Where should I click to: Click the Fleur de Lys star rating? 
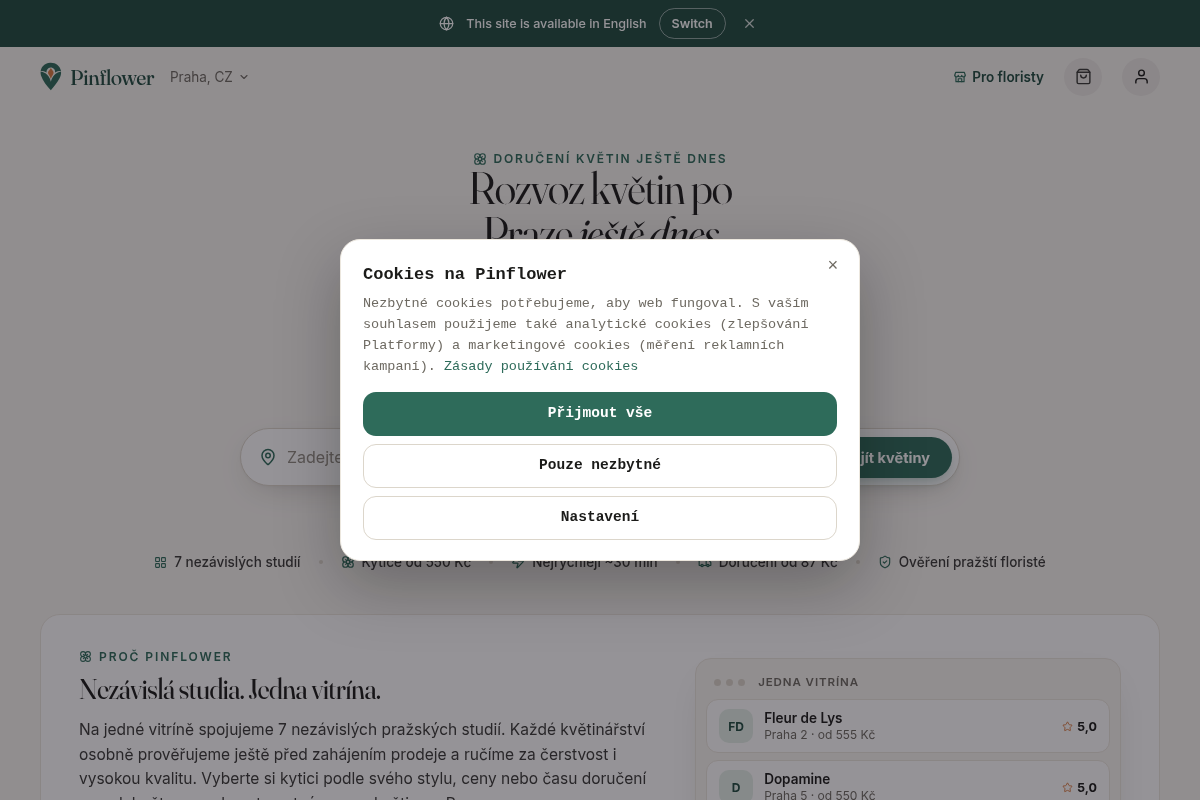(1079, 727)
